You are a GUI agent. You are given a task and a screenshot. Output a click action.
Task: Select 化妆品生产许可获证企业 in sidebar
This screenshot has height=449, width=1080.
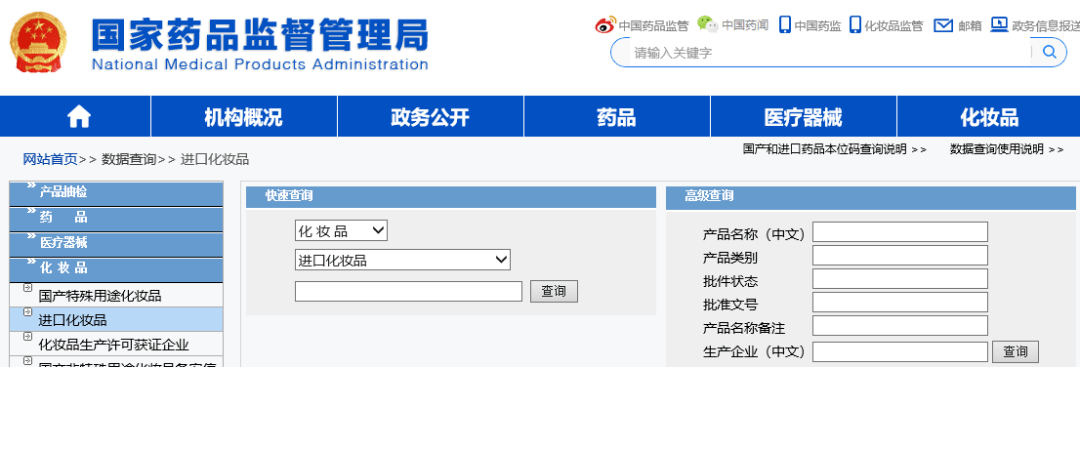point(114,345)
